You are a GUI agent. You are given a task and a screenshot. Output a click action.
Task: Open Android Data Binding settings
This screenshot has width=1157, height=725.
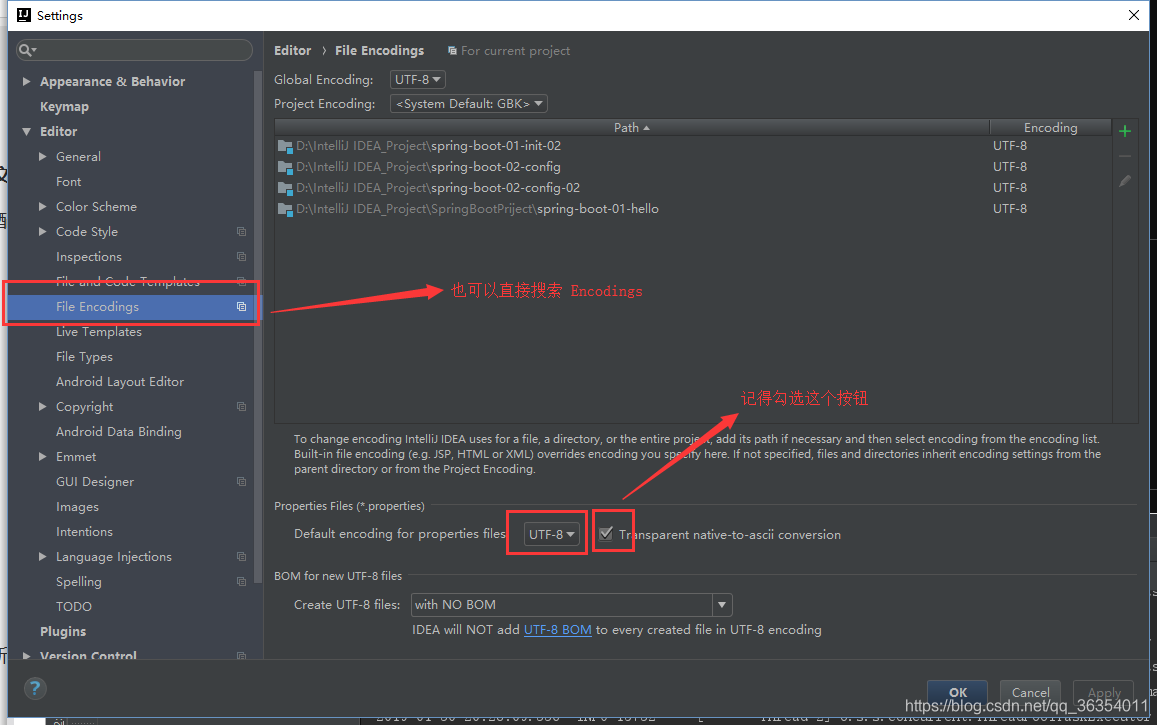pos(119,431)
